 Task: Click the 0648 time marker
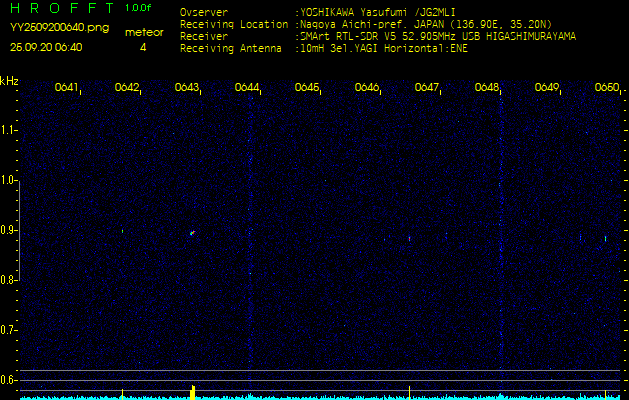(487, 87)
